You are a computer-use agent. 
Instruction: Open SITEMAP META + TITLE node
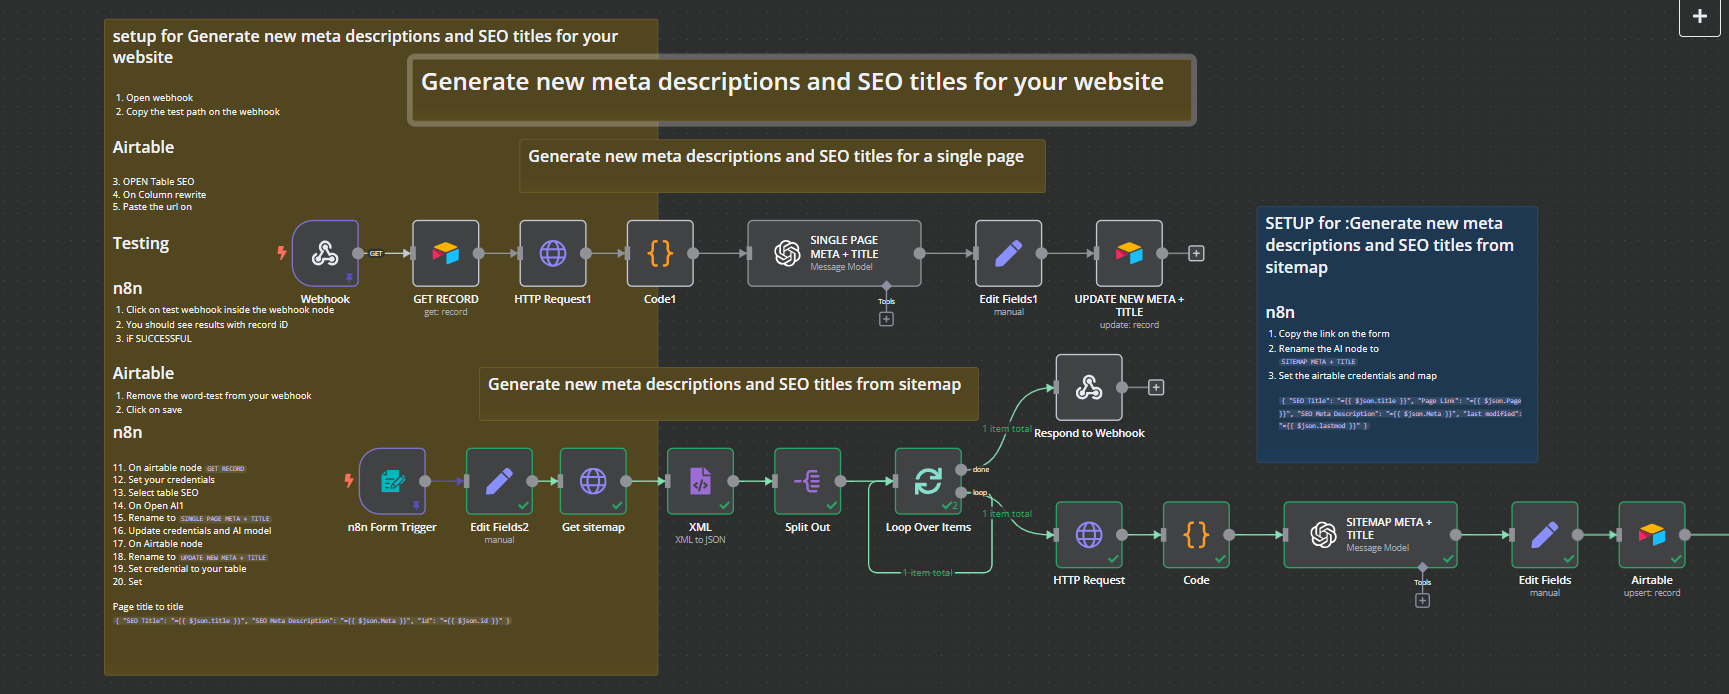point(1370,535)
